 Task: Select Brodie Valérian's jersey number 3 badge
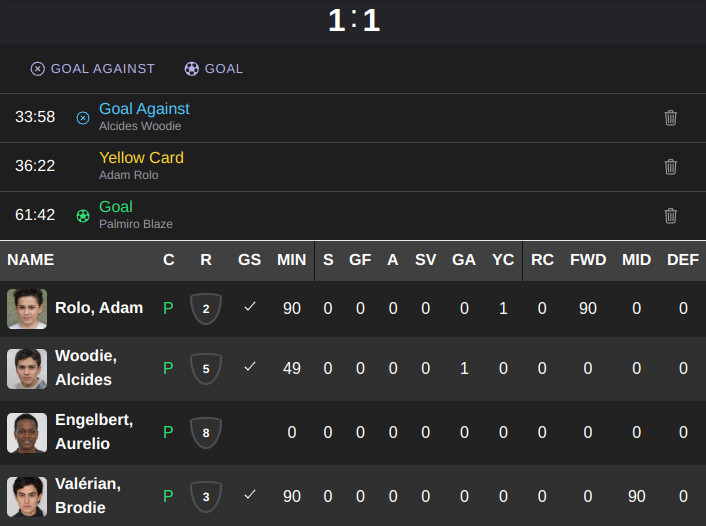pos(206,496)
